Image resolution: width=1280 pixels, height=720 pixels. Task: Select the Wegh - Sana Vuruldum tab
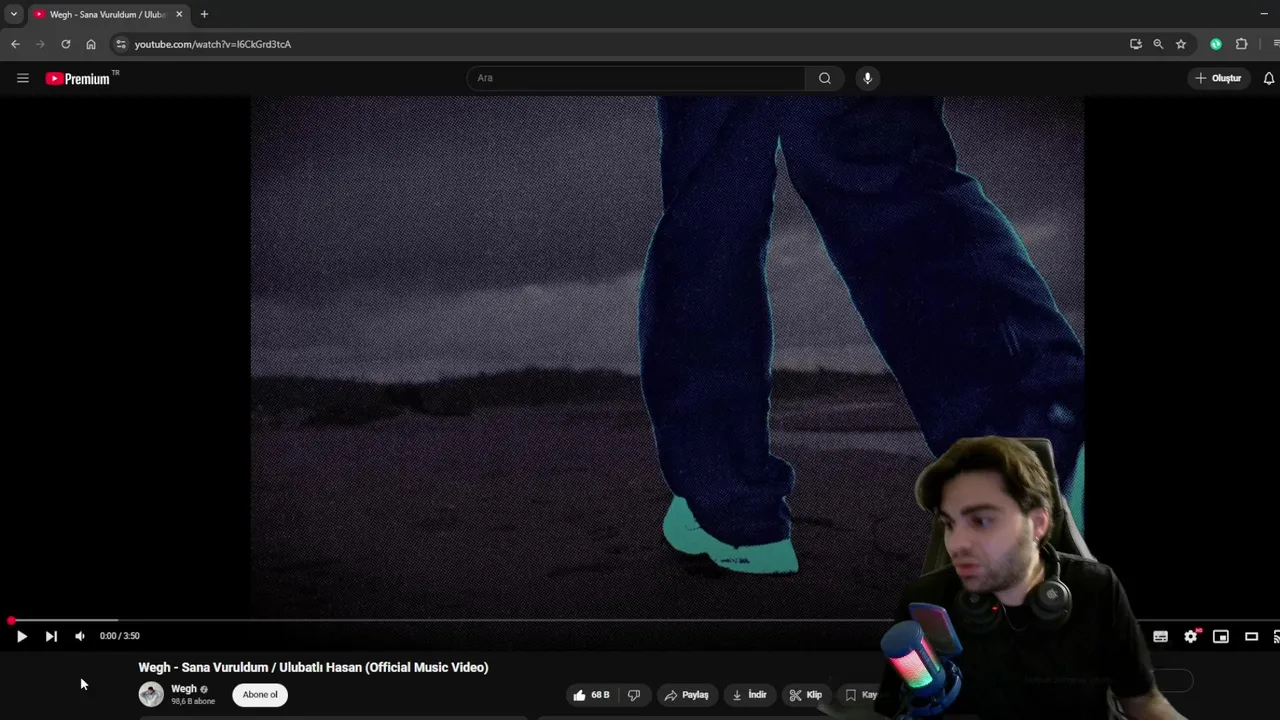click(x=107, y=14)
